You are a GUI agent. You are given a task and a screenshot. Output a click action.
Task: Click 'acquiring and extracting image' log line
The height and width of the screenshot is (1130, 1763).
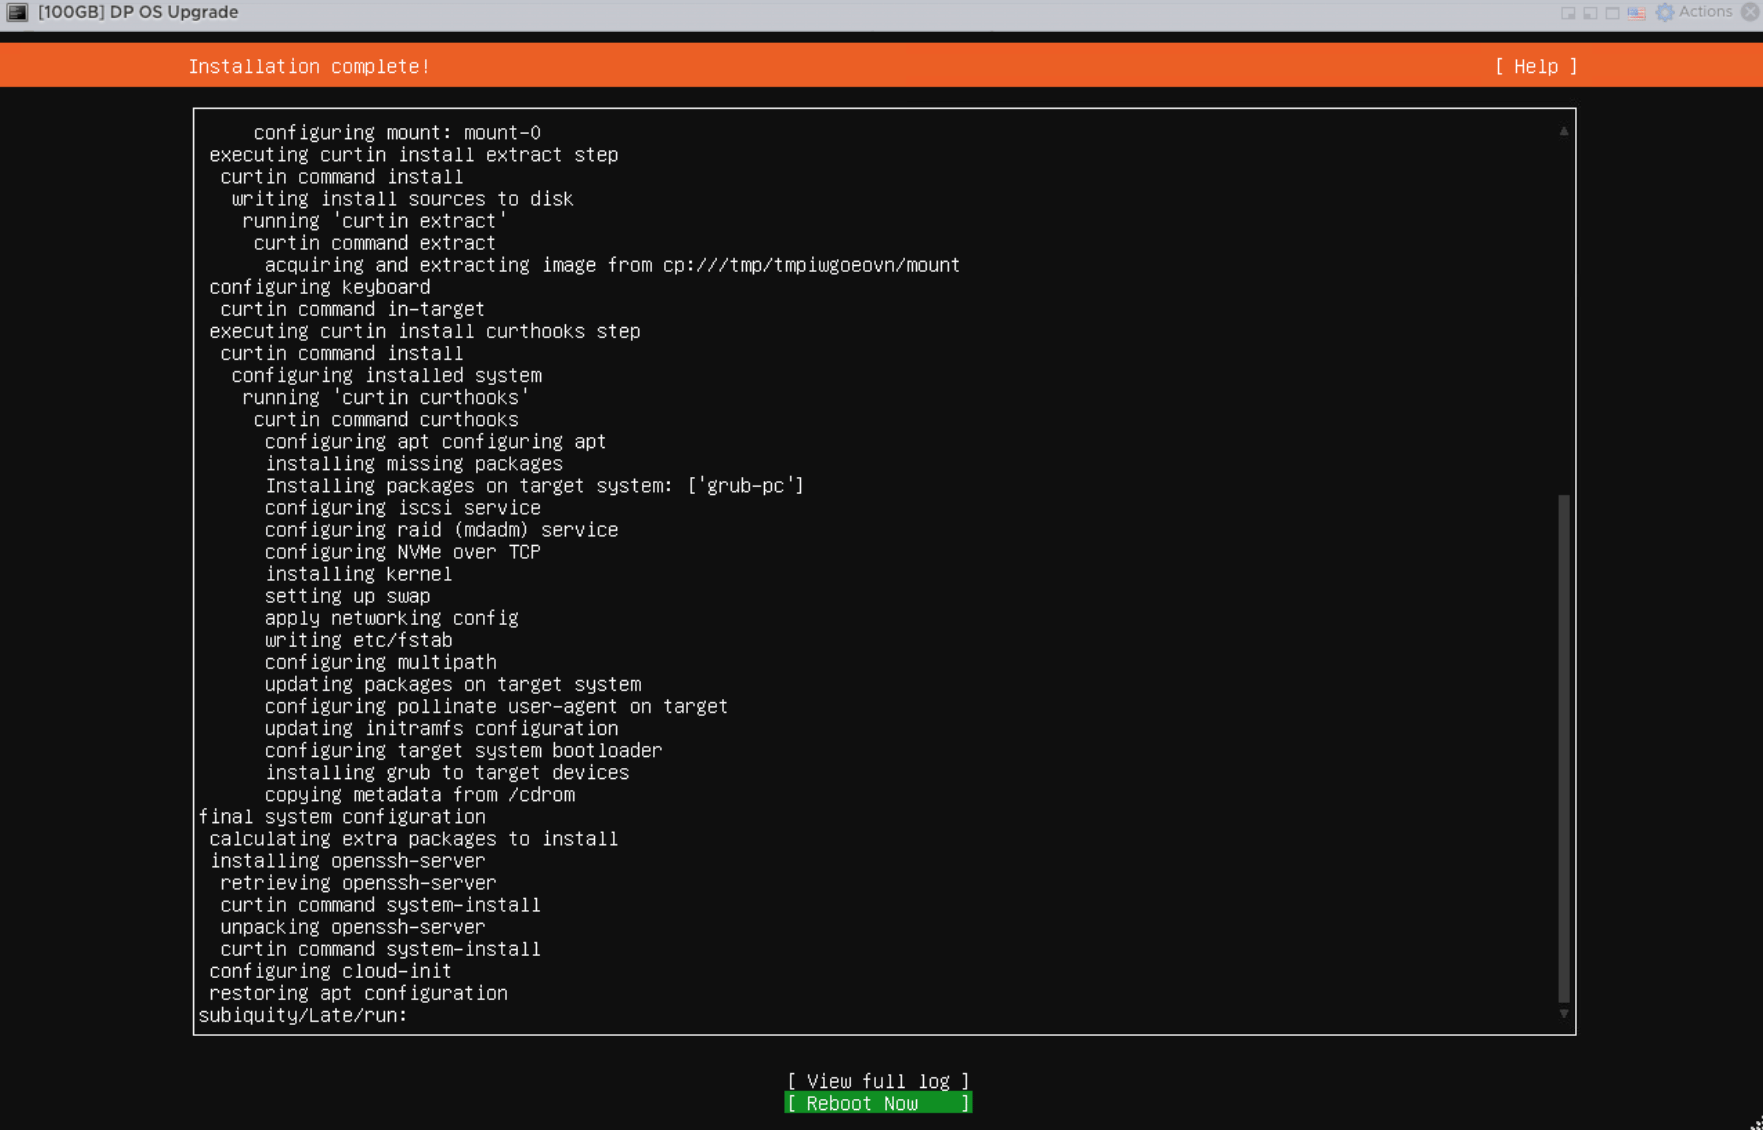(x=612, y=265)
